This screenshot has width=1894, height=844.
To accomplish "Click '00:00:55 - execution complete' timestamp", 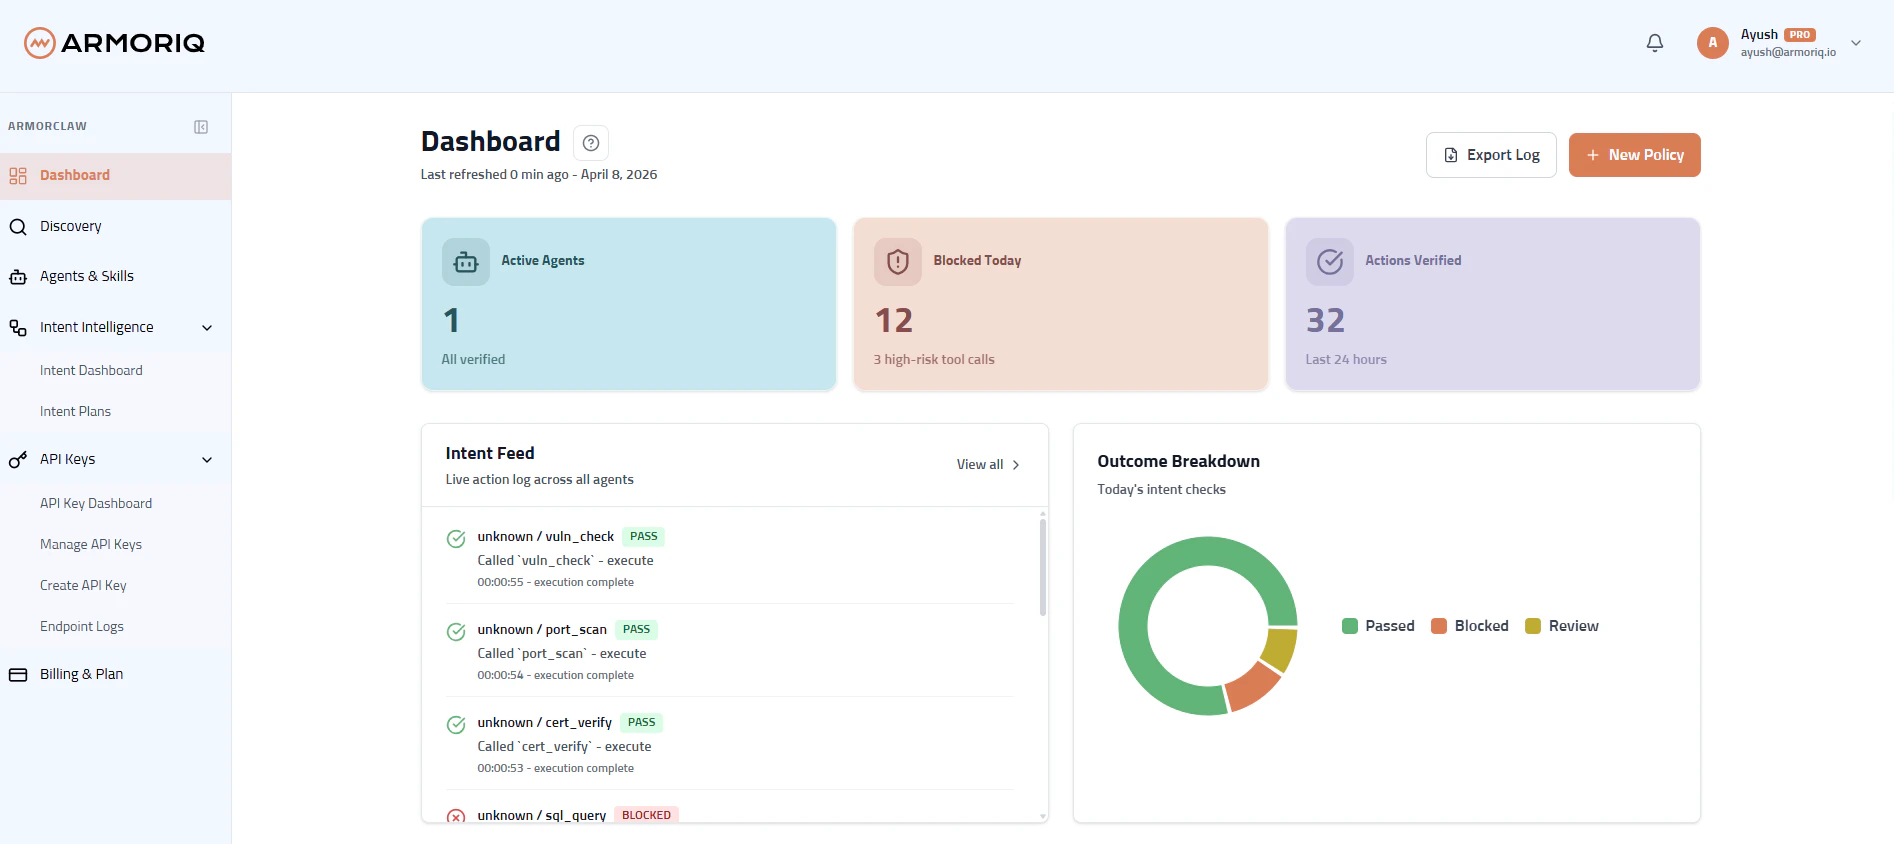I will (555, 582).
